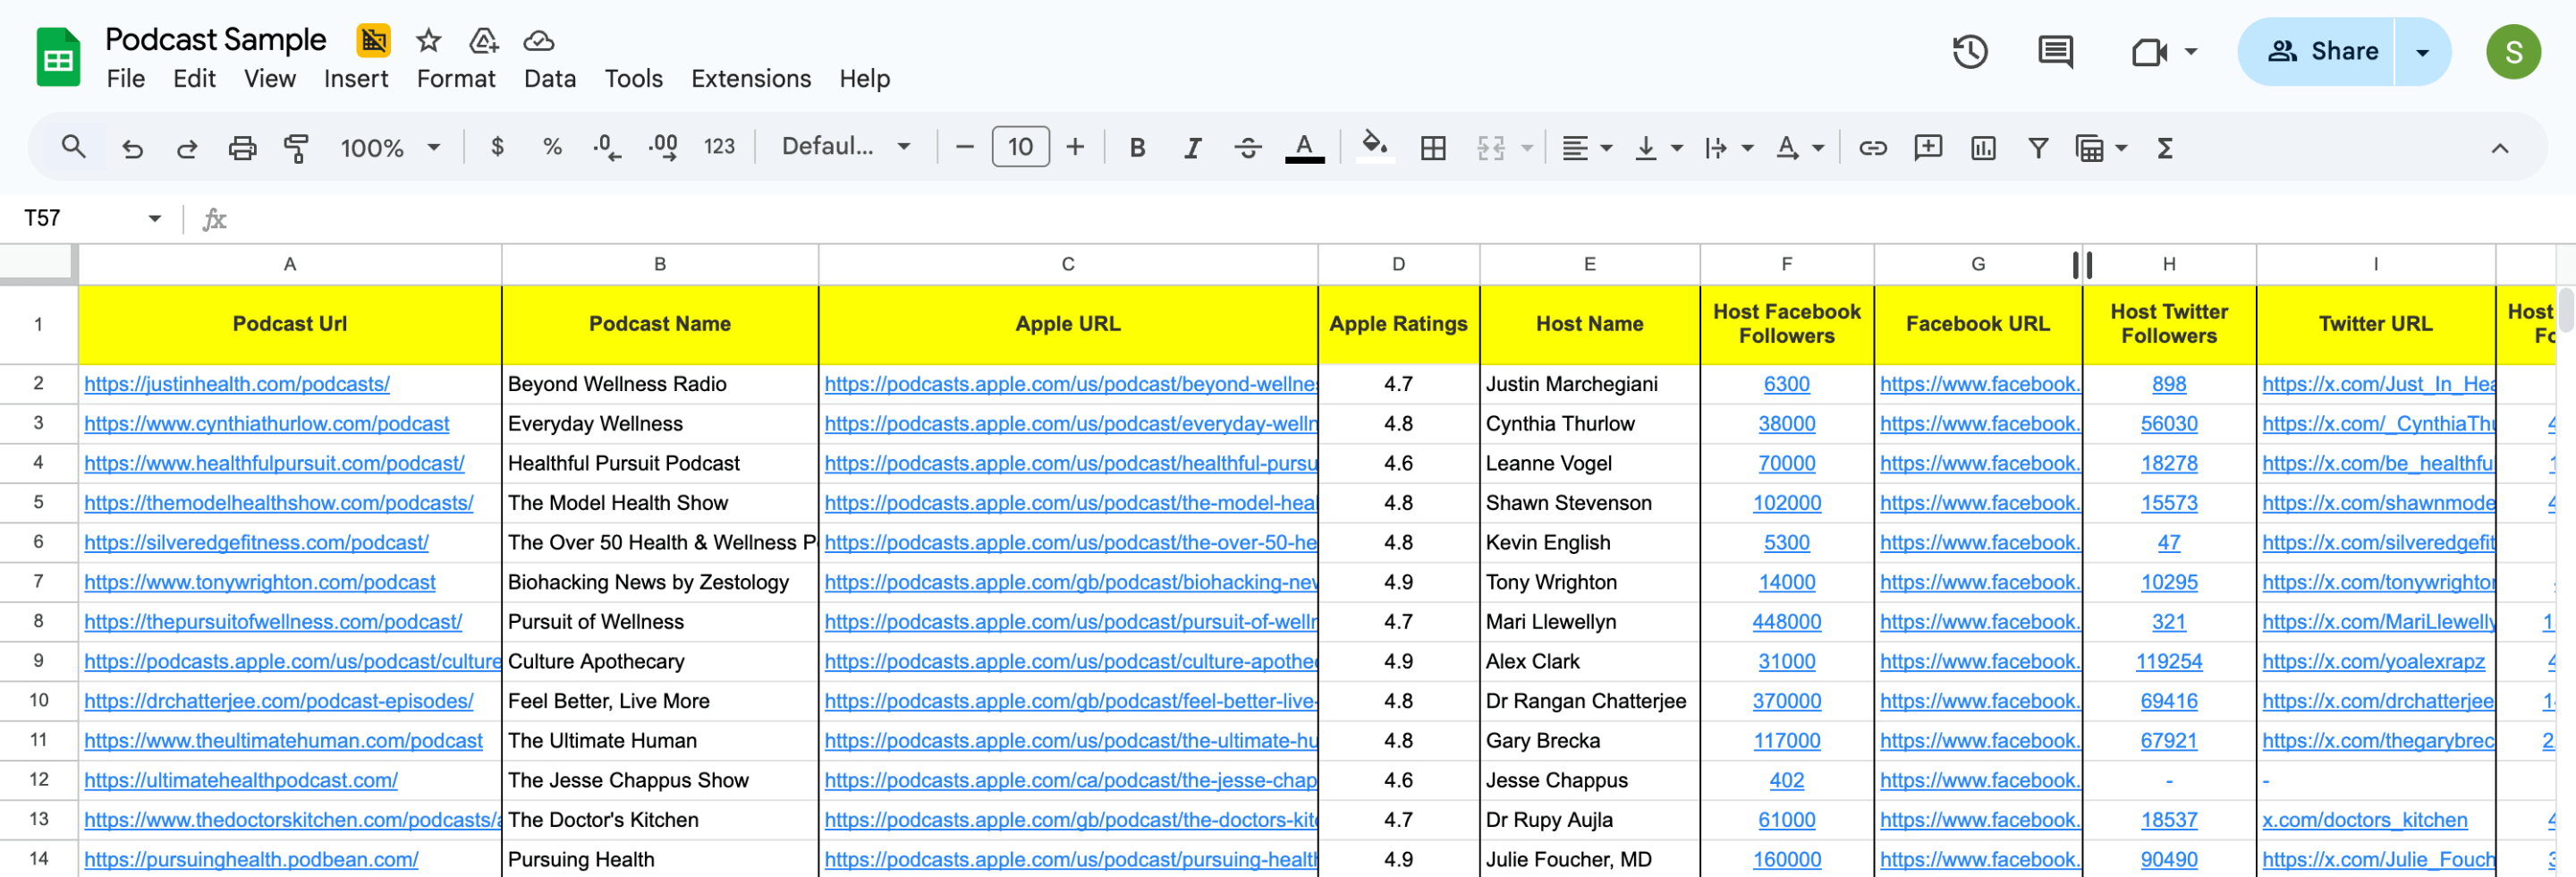Viewport: 2576px width, 877px height.
Task: Open the x.com/doctors_kitchen Twitter link
Action: tap(2364, 820)
